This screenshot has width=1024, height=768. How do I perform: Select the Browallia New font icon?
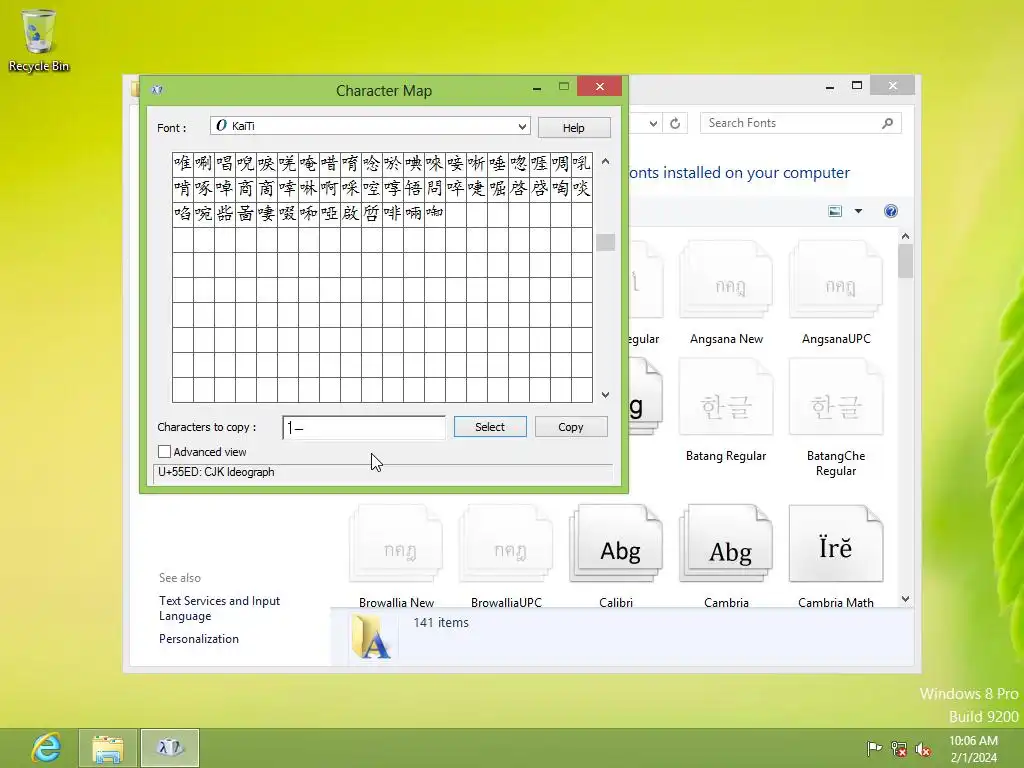(396, 545)
